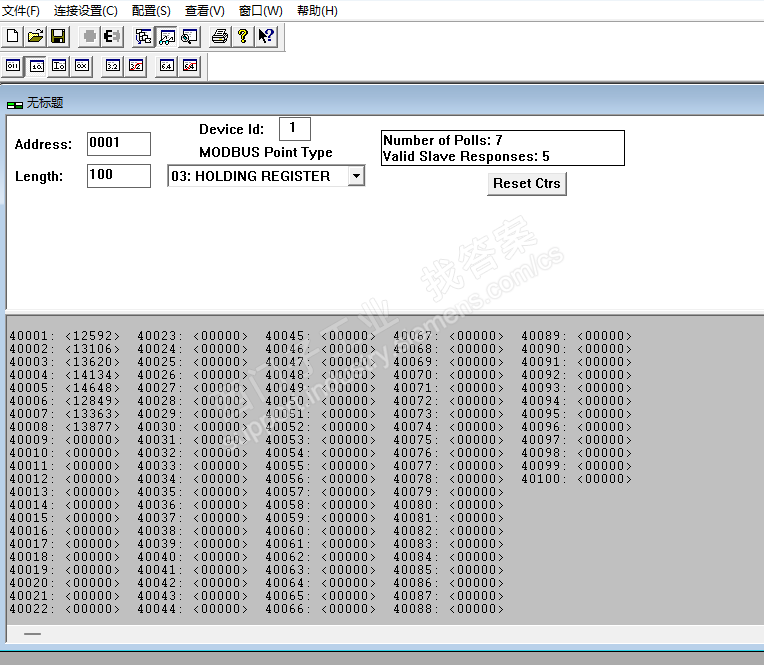Open About via yellow question mark icon
Viewport: 764px width, 665px height.
click(243, 37)
